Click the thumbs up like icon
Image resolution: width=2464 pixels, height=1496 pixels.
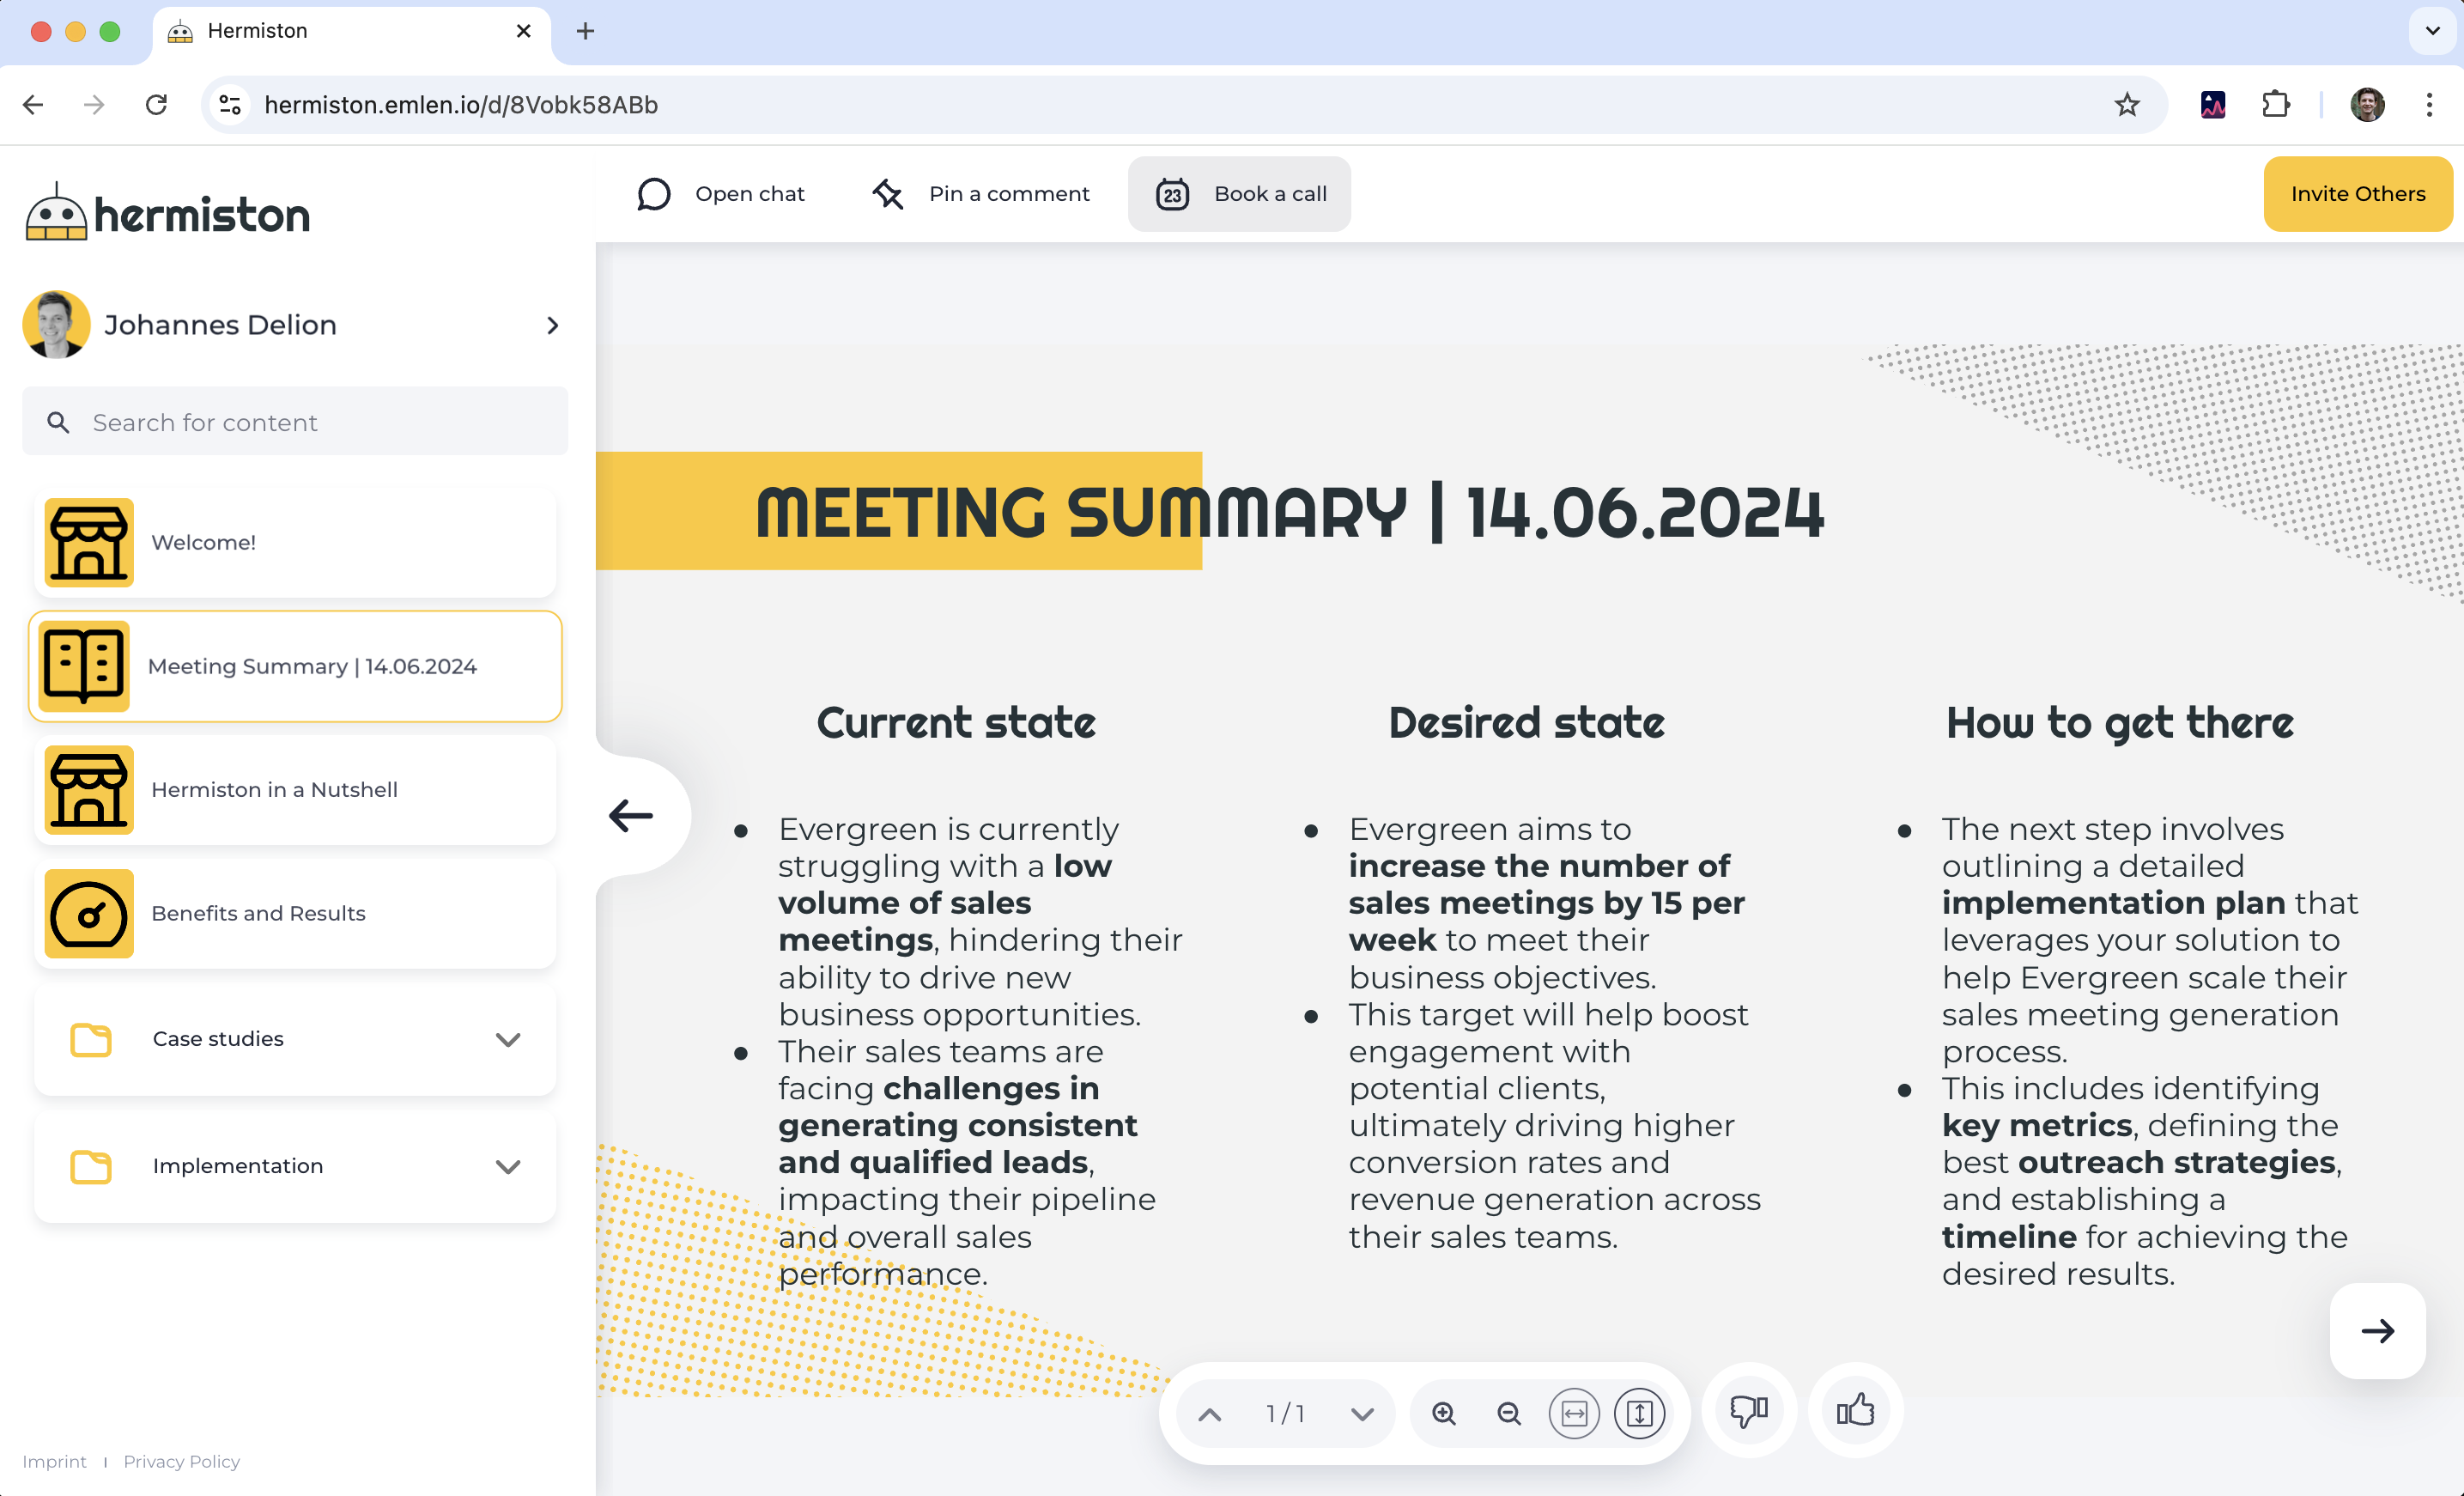tap(1855, 1411)
